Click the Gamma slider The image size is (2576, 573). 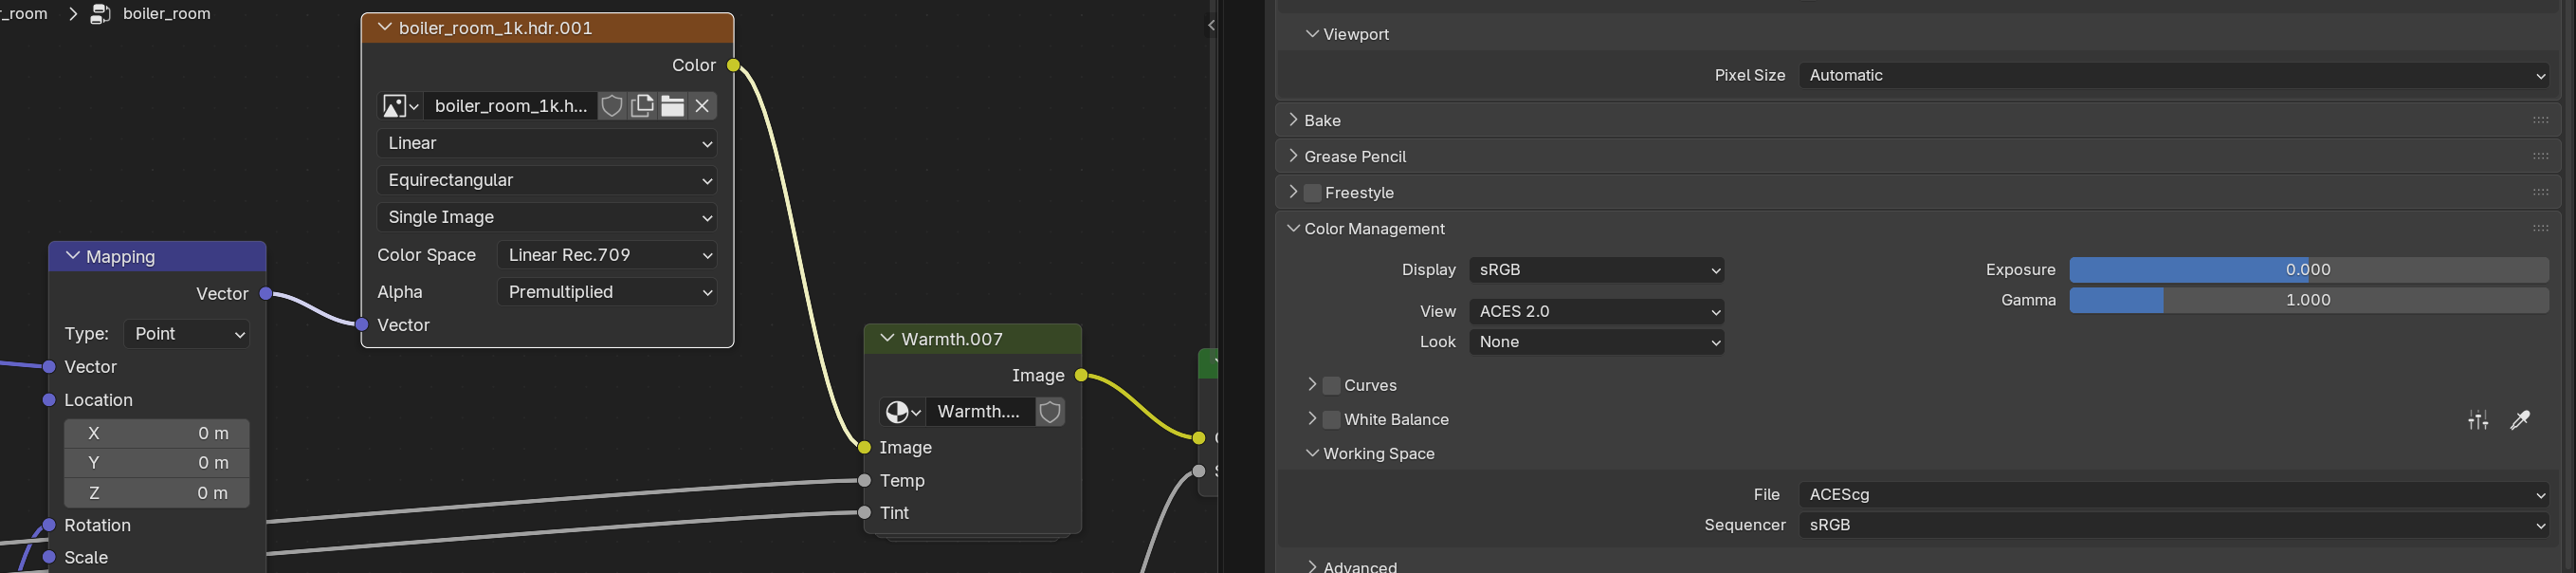(2309, 300)
